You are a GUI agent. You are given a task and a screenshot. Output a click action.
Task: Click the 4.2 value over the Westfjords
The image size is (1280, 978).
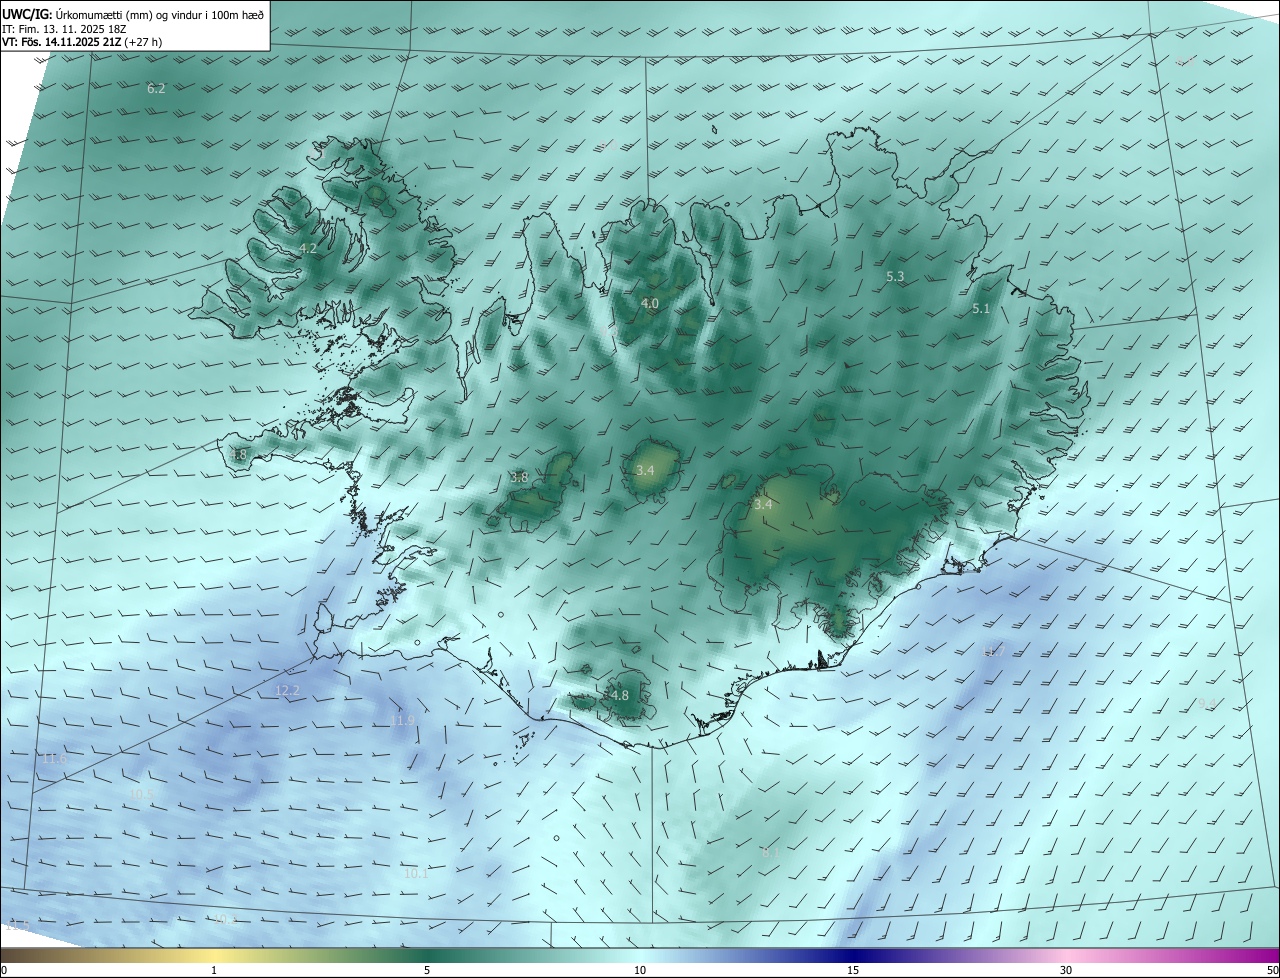[308, 249]
